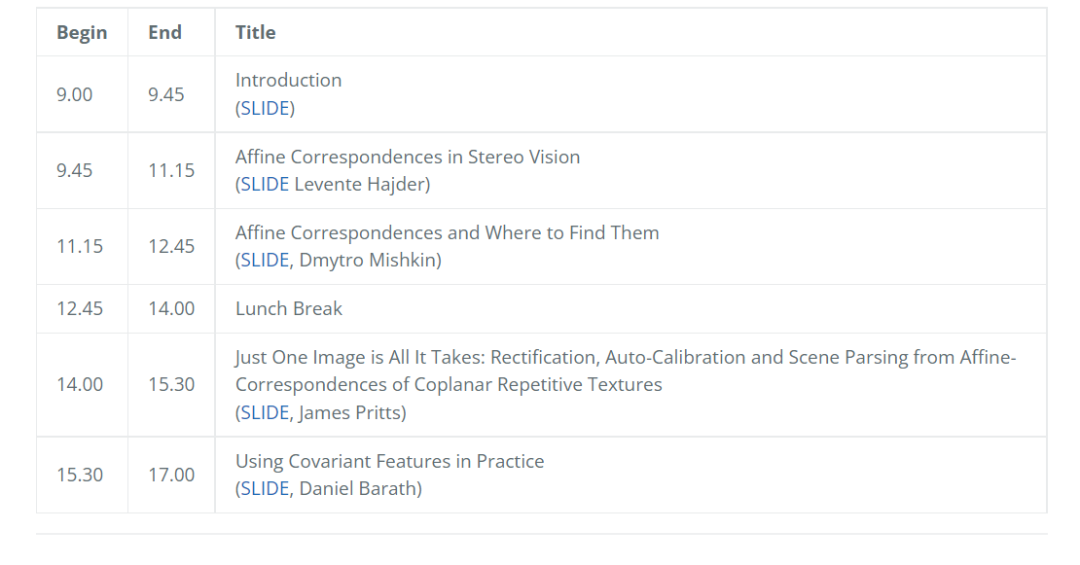This screenshot has width=1080, height=565.
Task: Click the Lunch Break row
Action: 541,309
